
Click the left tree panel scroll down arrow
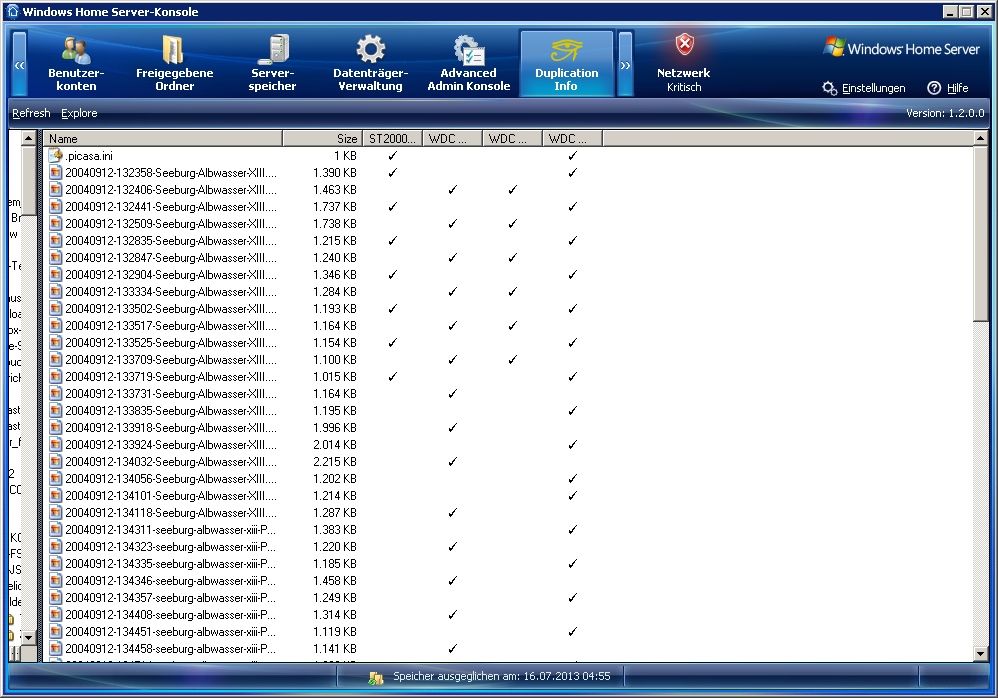(x=28, y=636)
